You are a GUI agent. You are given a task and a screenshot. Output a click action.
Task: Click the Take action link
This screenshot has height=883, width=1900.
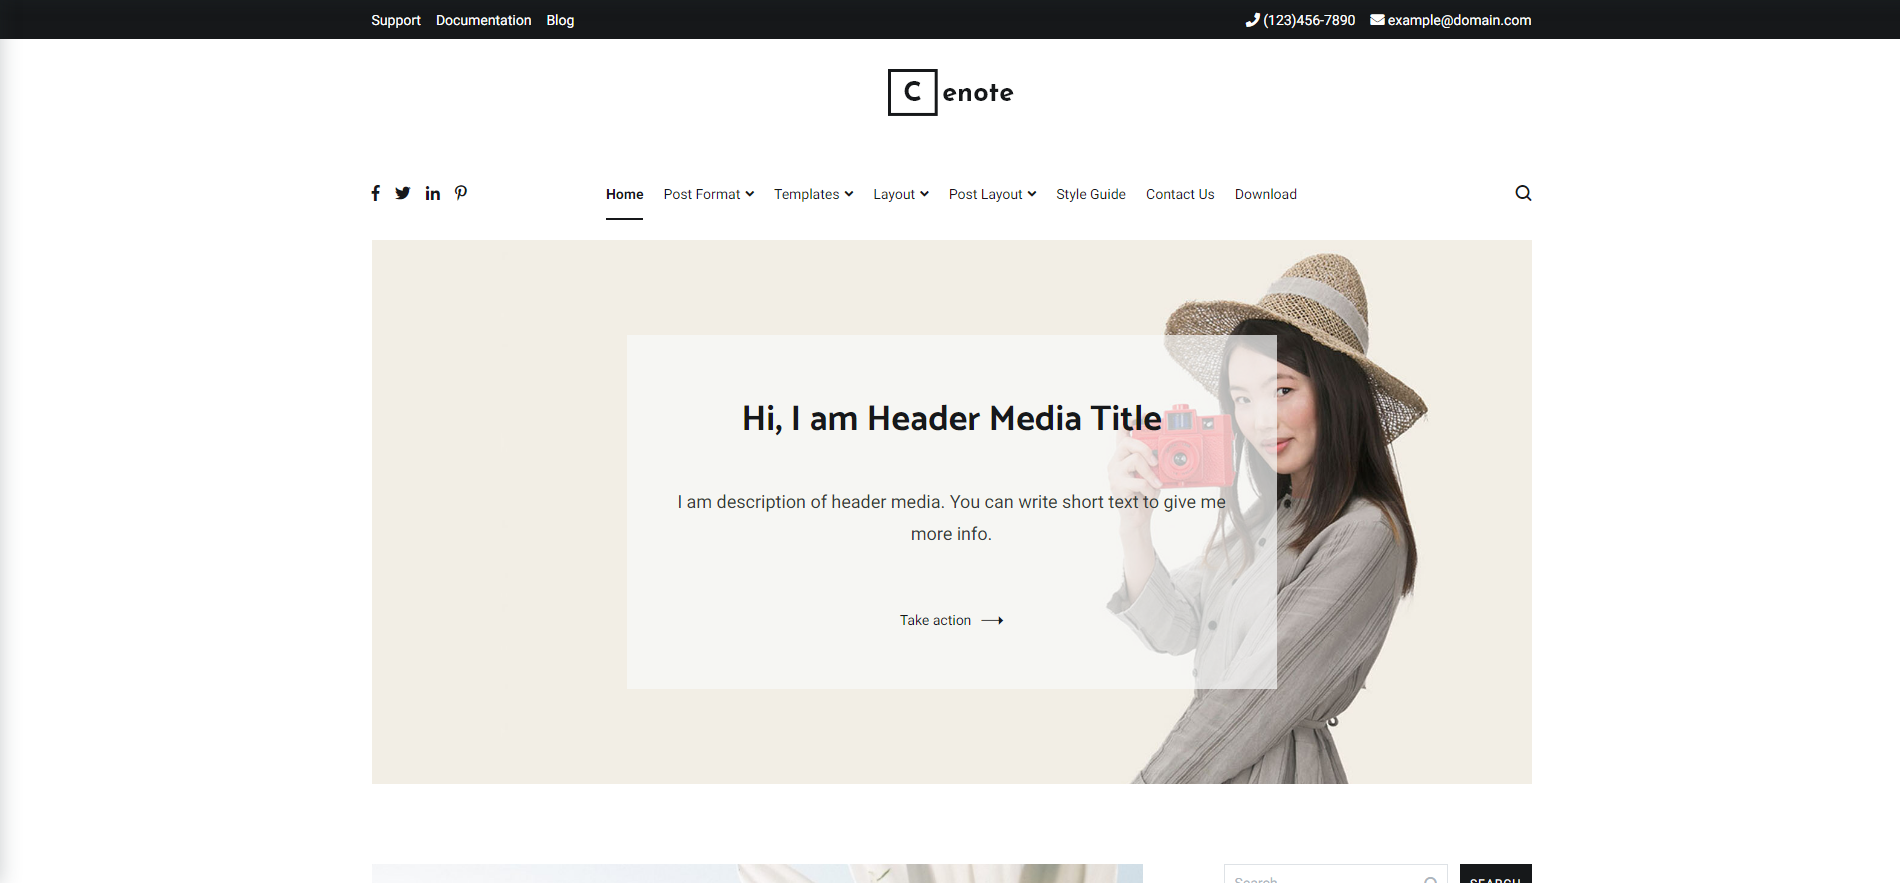(x=951, y=620)
